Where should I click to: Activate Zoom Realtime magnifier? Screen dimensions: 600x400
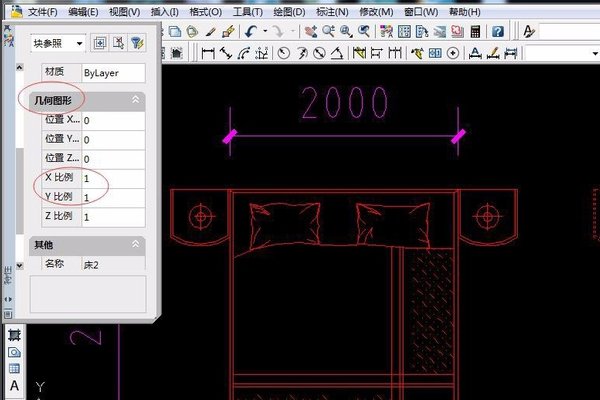[x=328, y=31]
